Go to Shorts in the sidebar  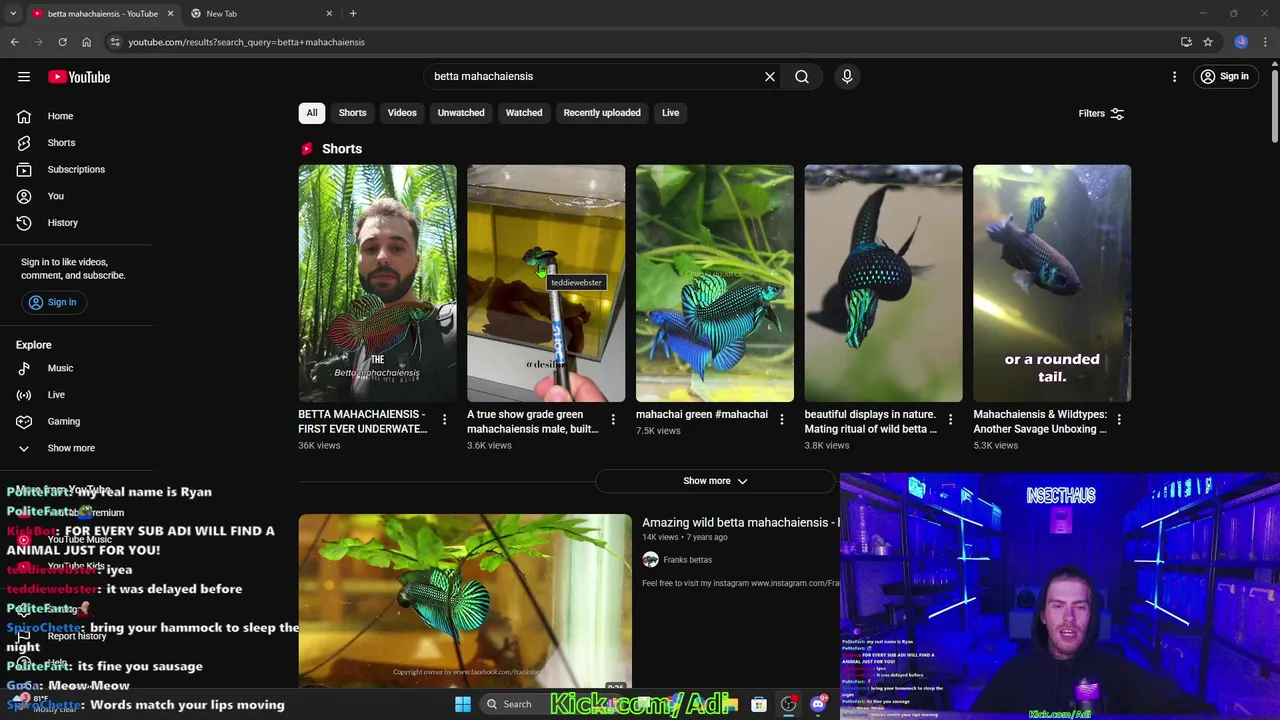[x=61, y=143]
